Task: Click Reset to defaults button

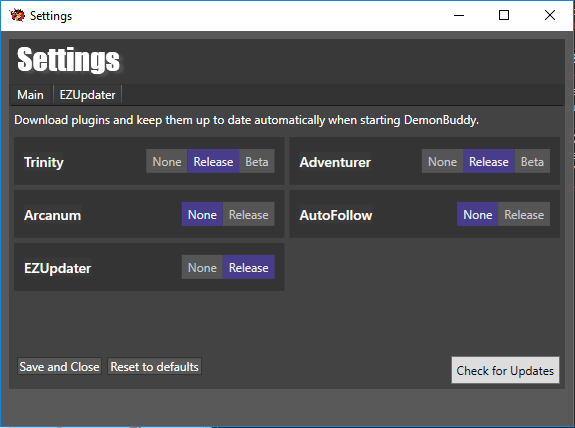Action: pyautogui.click(x=154, y=366)
